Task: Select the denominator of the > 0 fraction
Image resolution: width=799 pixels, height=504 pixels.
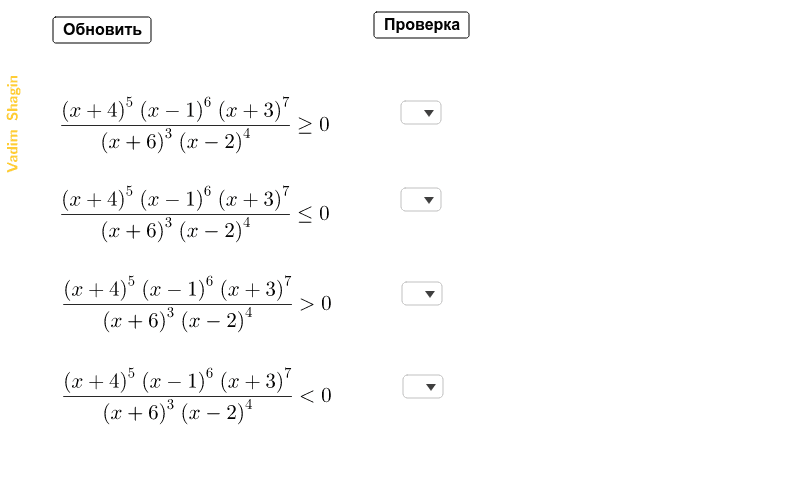Action: click(178, 320)
